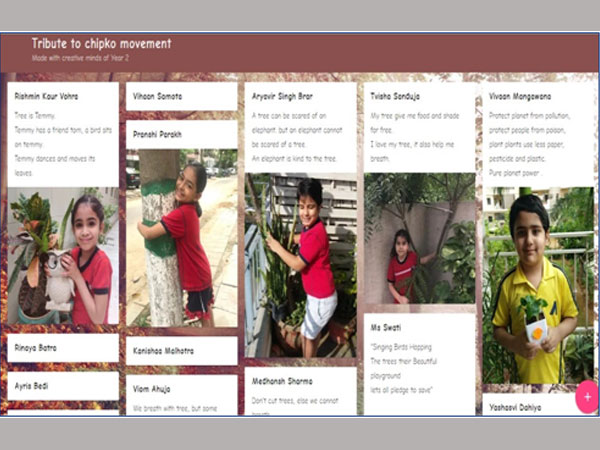View photo of boy beside snake plant
Image resolution: width=600 pixels, height=450 pixels.
[x=300, y=265]
